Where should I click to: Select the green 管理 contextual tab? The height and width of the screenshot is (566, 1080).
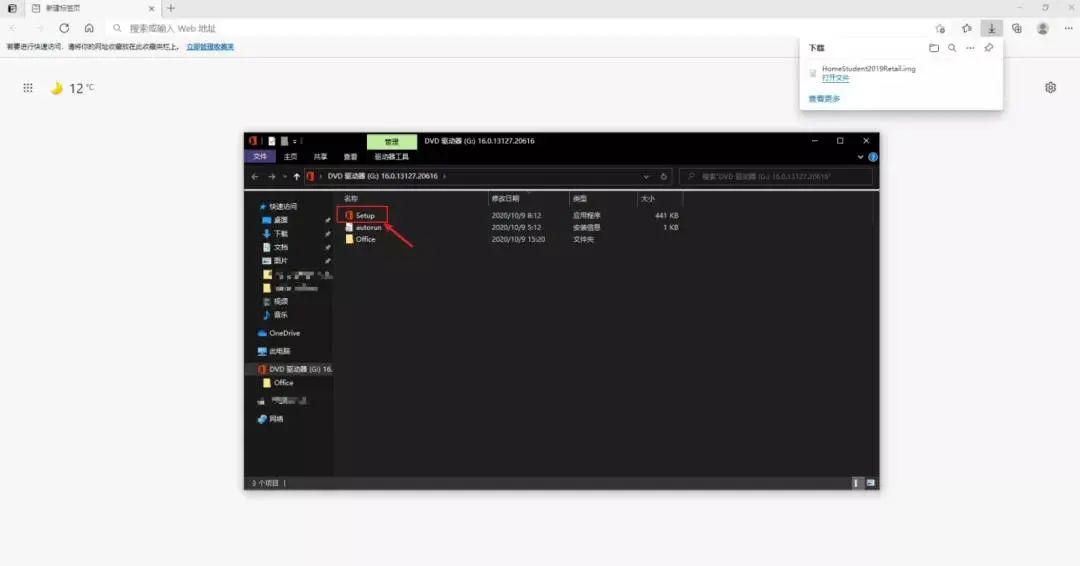pyautogui.click(x=392, y=141)
